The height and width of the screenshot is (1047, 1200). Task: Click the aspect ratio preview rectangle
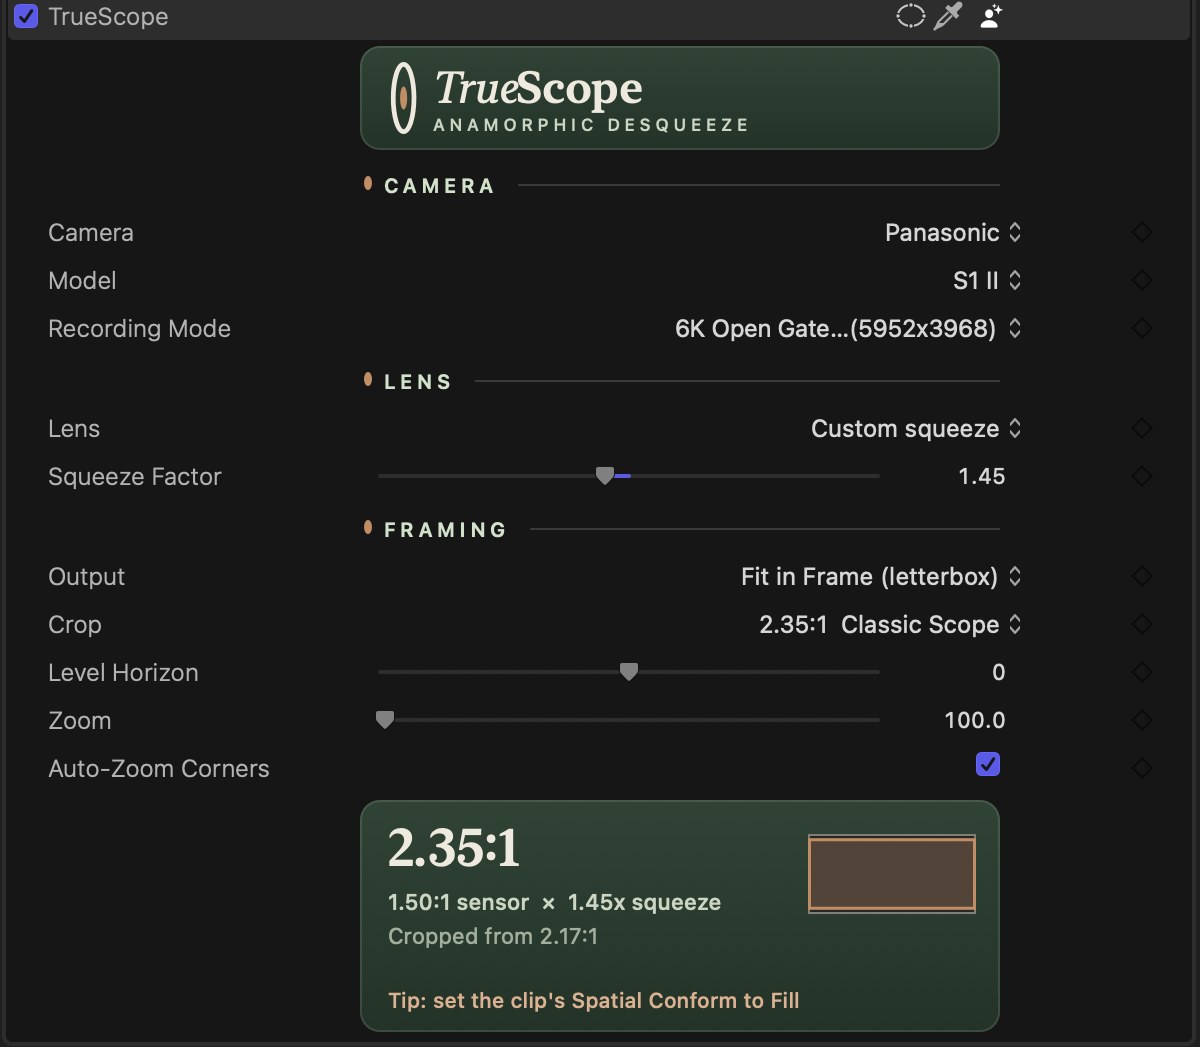coord(892,874)
